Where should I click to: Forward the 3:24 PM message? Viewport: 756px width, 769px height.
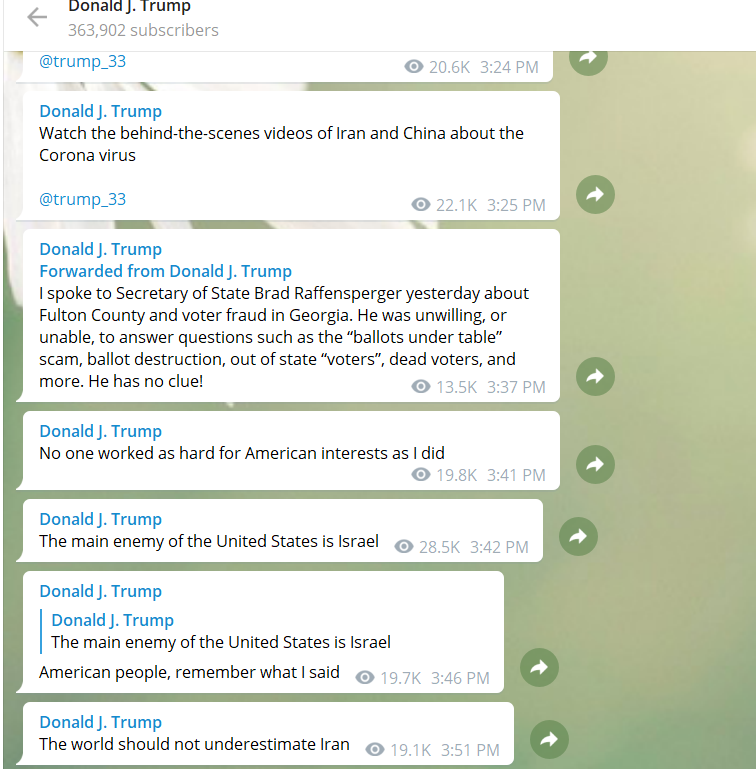(588, 59)
